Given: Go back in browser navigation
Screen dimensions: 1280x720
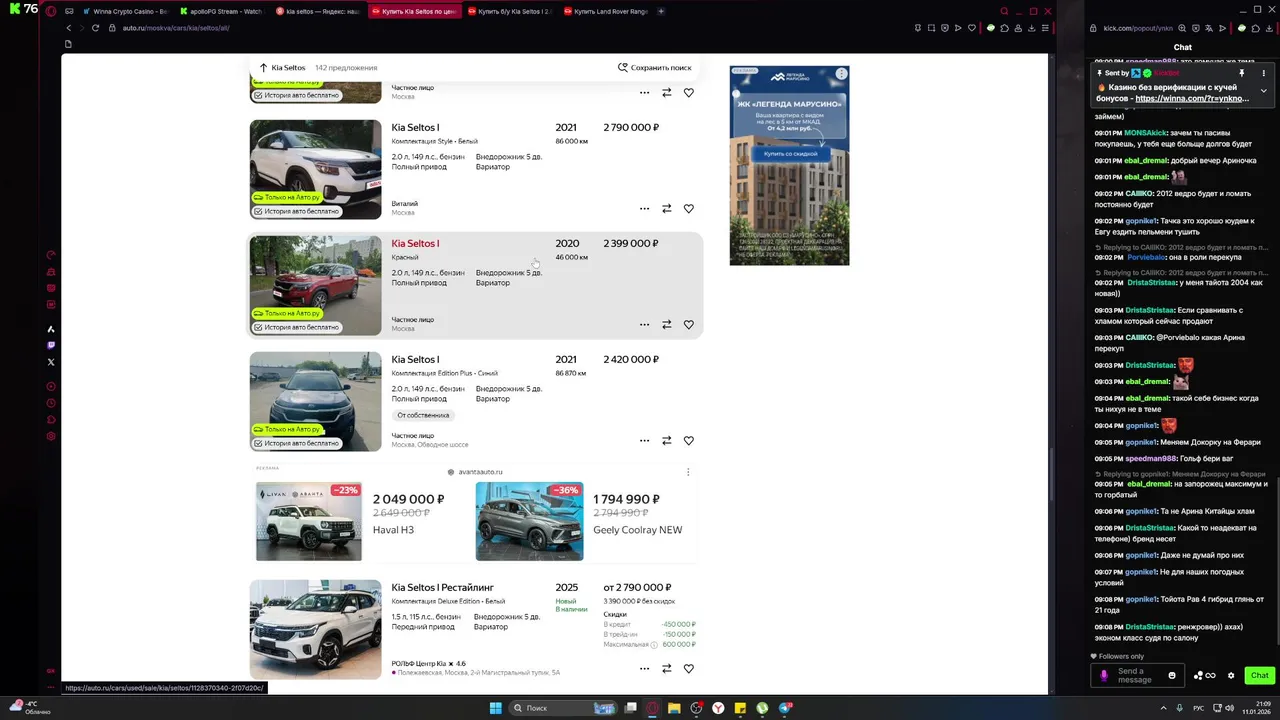Looking at the screenshot, I should coord(68,28).
